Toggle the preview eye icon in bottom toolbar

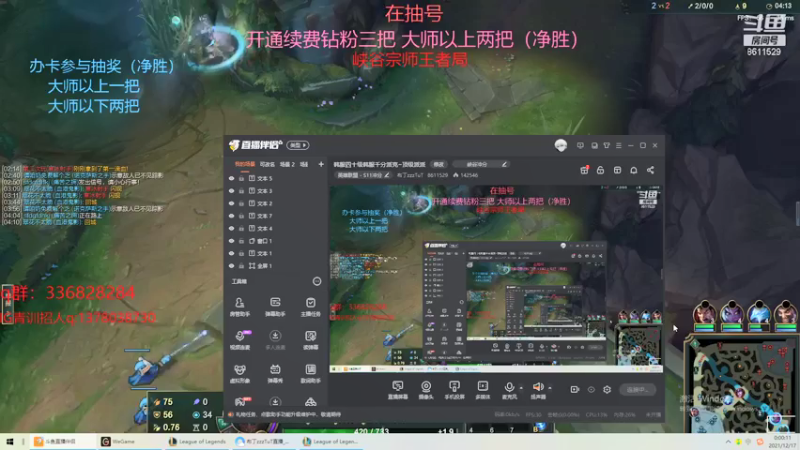click(591, 389)
